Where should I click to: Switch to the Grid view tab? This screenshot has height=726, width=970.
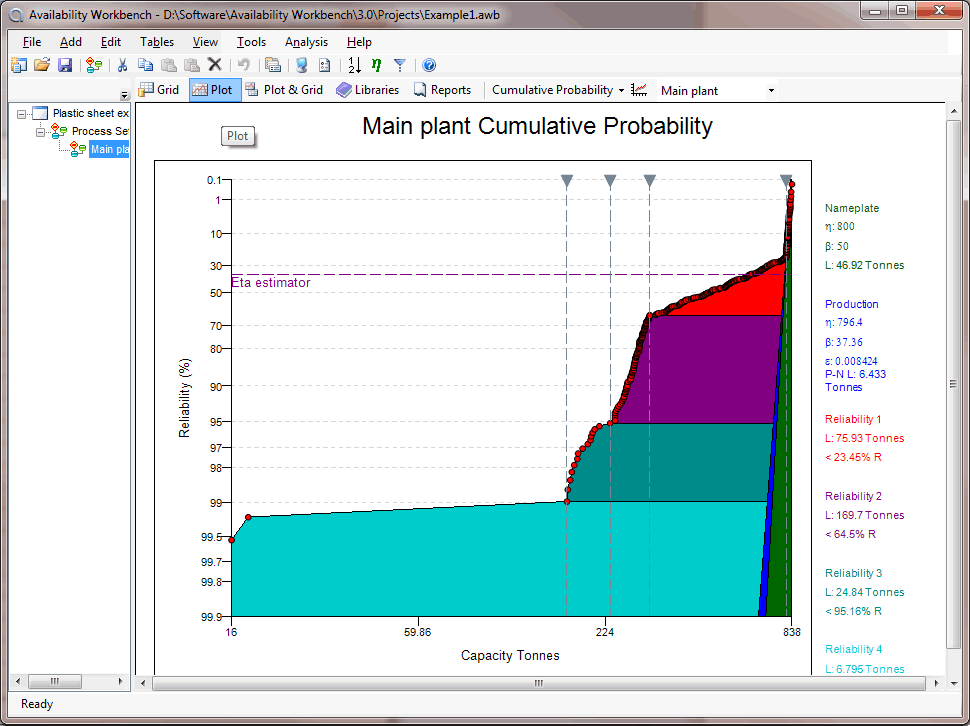click(159, 89)
